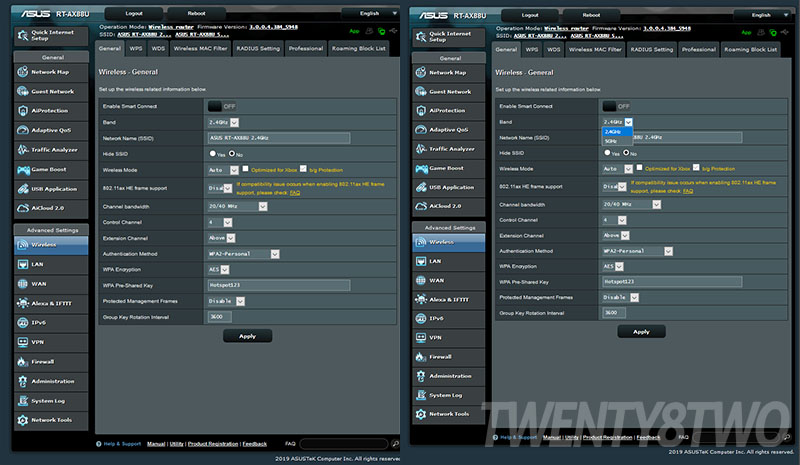Select Wireless settings in left window sidebar
The height and width of the screenshot is (465, 800).
tap(51, 245)
